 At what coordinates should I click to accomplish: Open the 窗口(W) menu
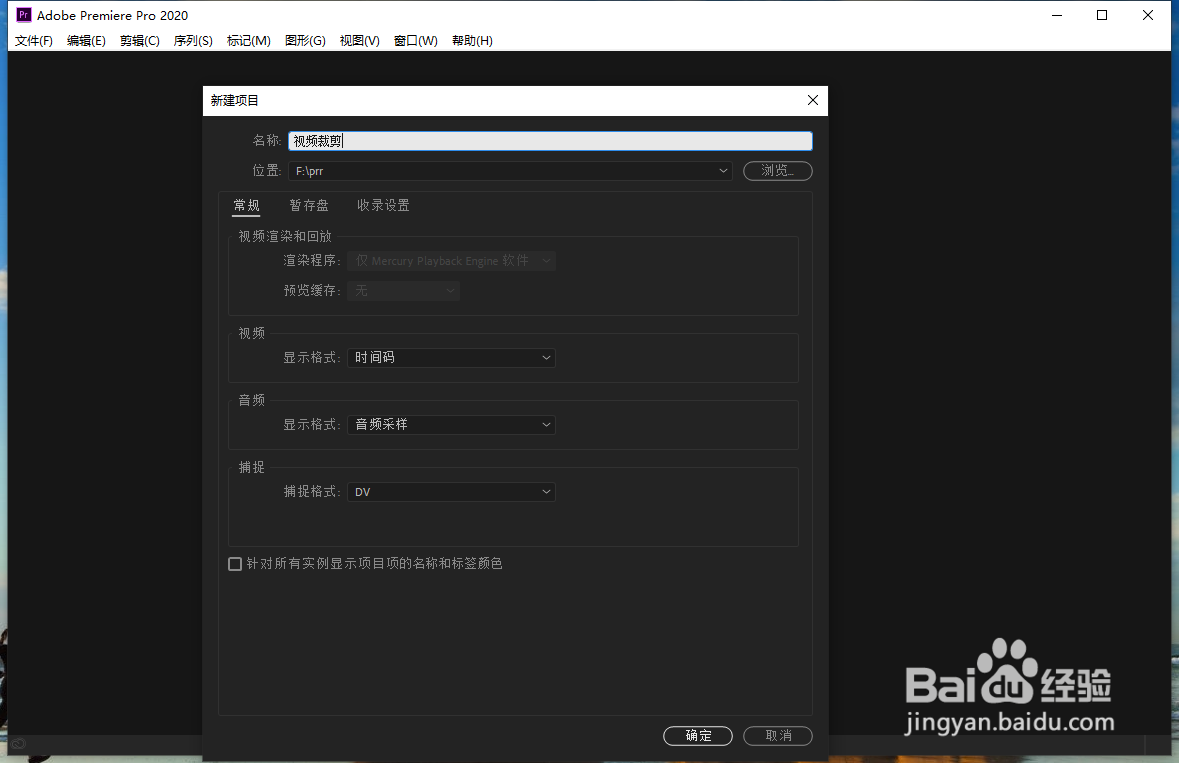416,41
